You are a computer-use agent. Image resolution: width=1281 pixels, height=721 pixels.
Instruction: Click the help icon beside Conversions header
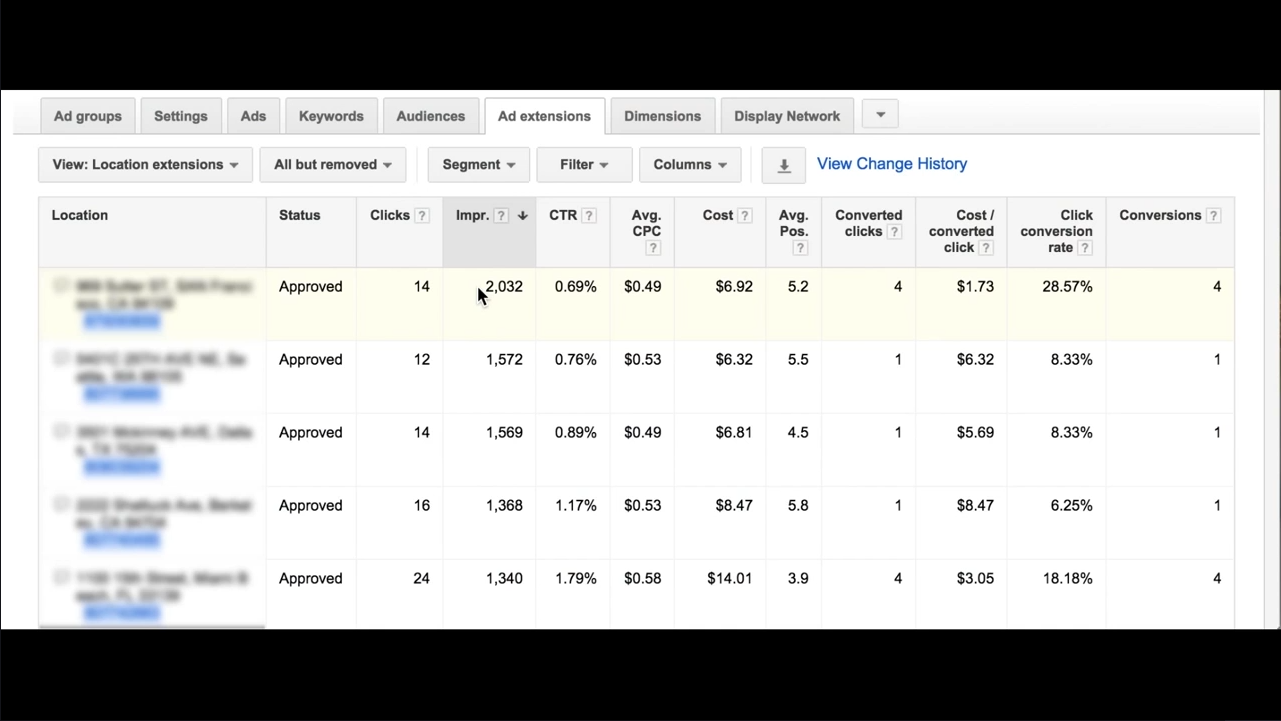click(x=1213, y=216)
